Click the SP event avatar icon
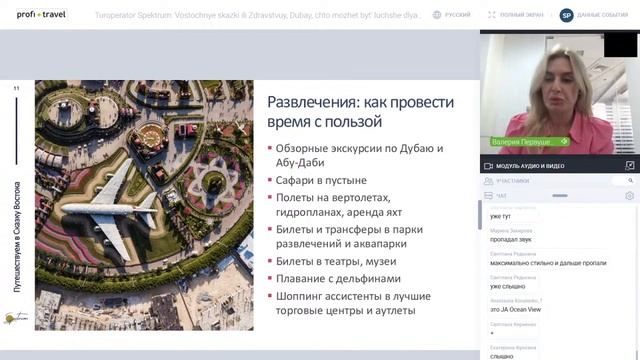 (566, 16)
